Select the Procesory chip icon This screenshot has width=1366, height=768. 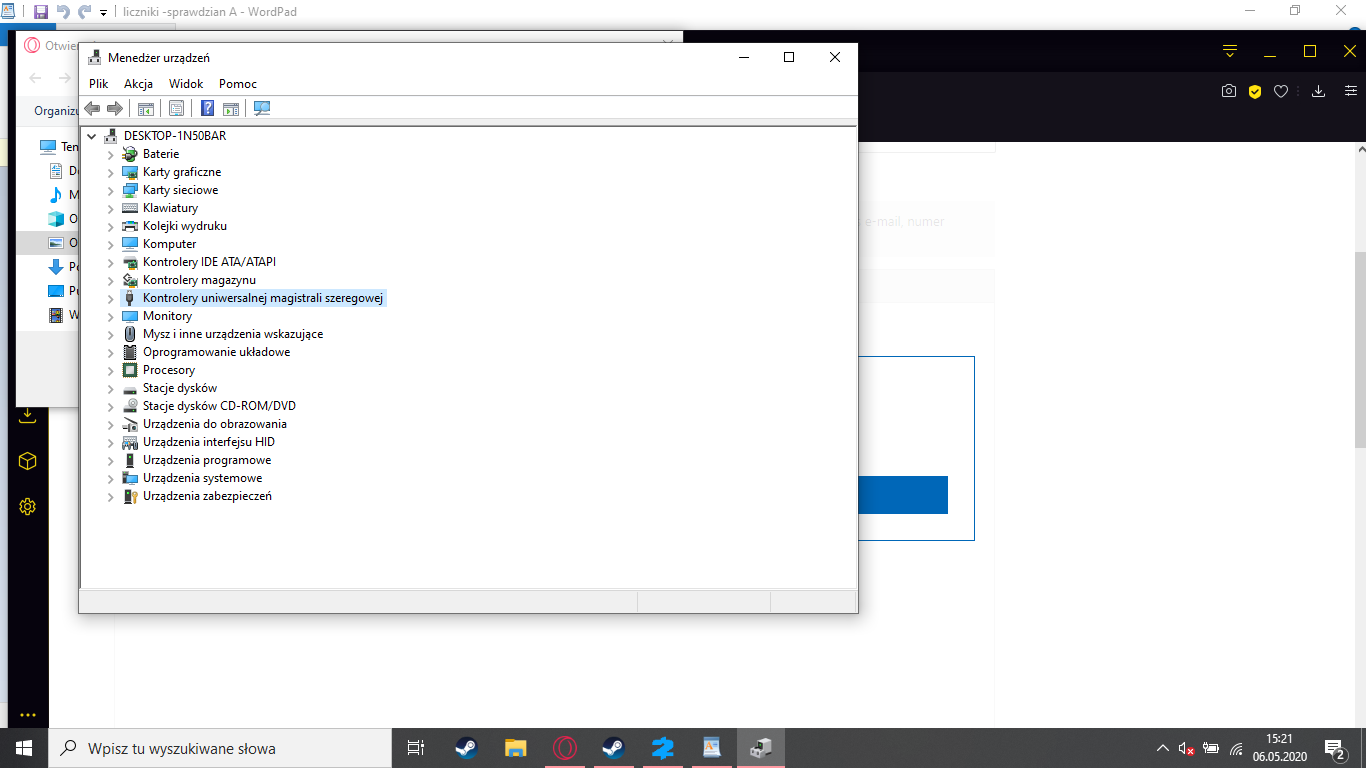(129, 370)
